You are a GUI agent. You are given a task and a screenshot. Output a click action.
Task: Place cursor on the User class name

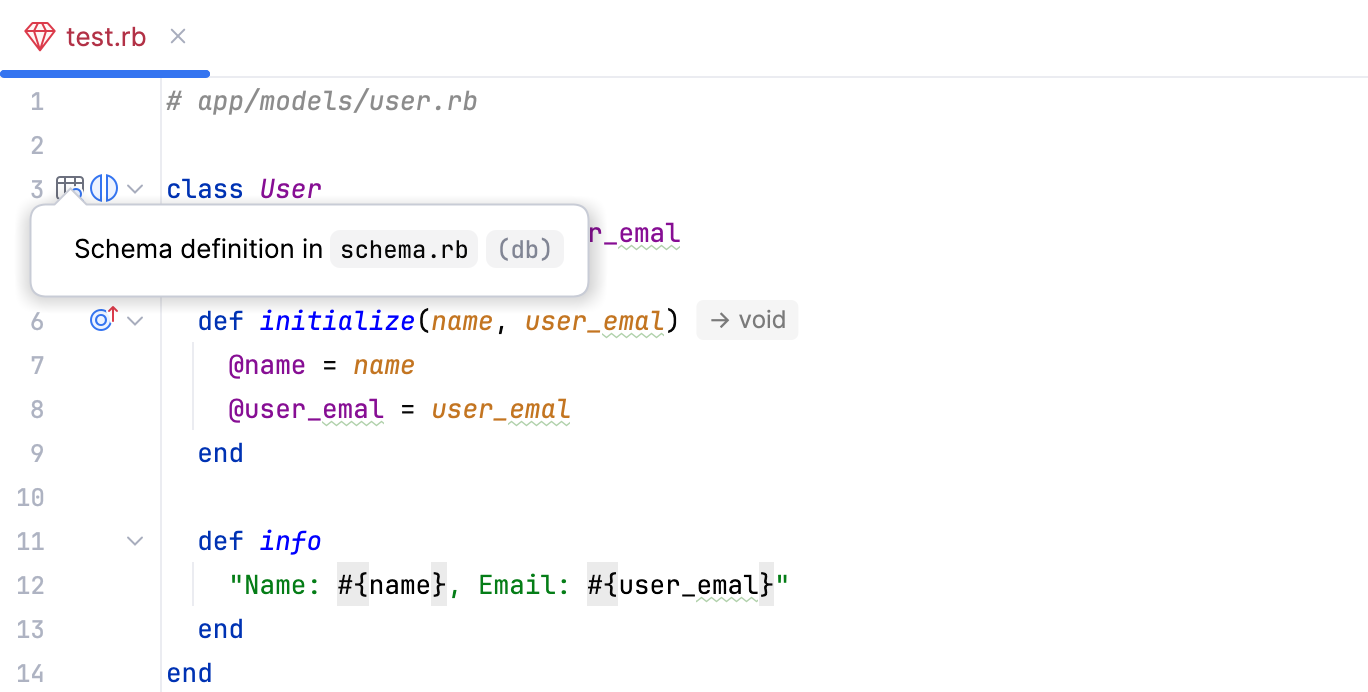[x=290, y=189]
